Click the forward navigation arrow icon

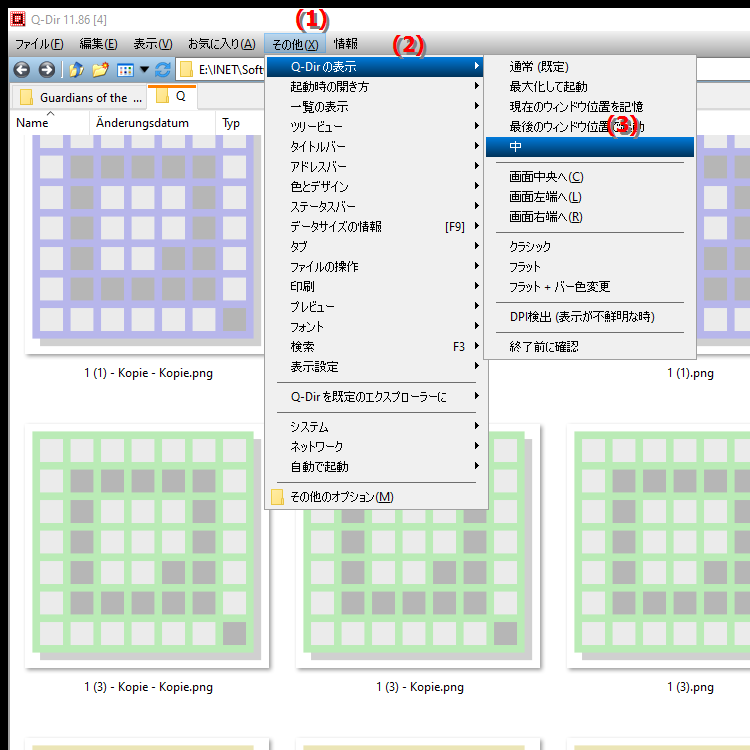[x=46, y=70]
